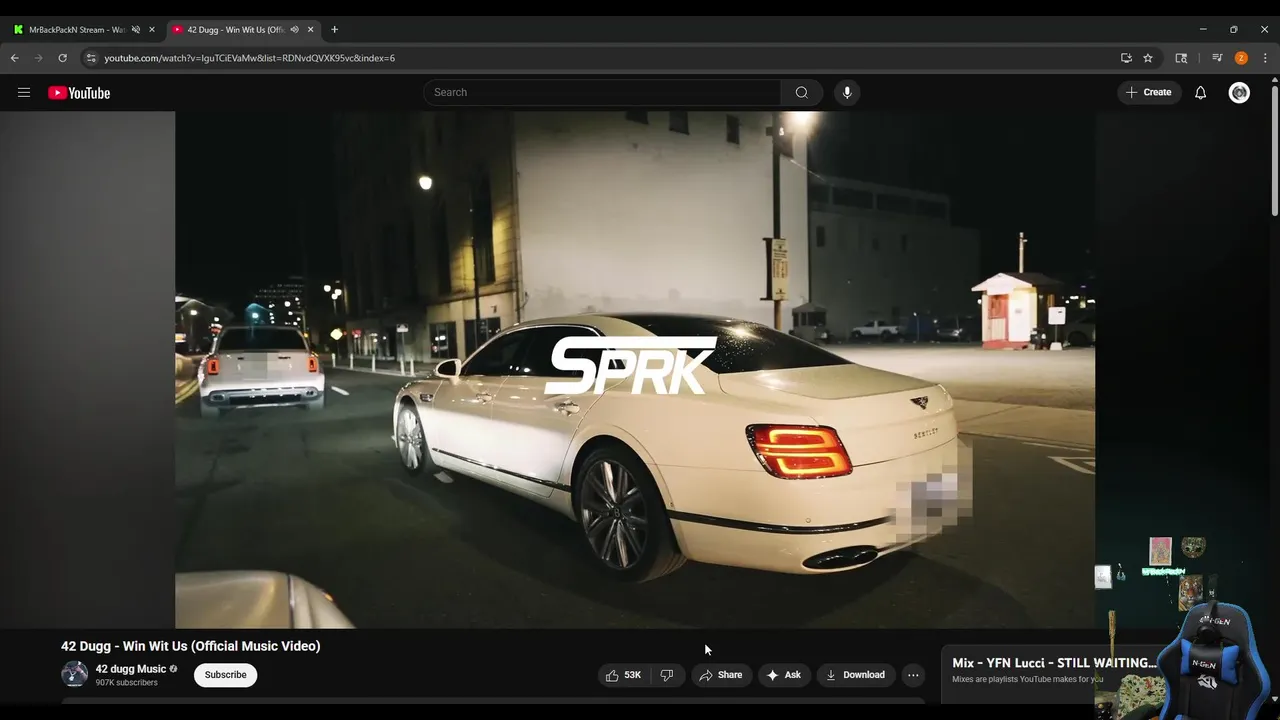Viewport: 1280px width, 720px height.
Task: Open YouTube notifications bell
Action: pyautogui.click(x=1201, y=93)
